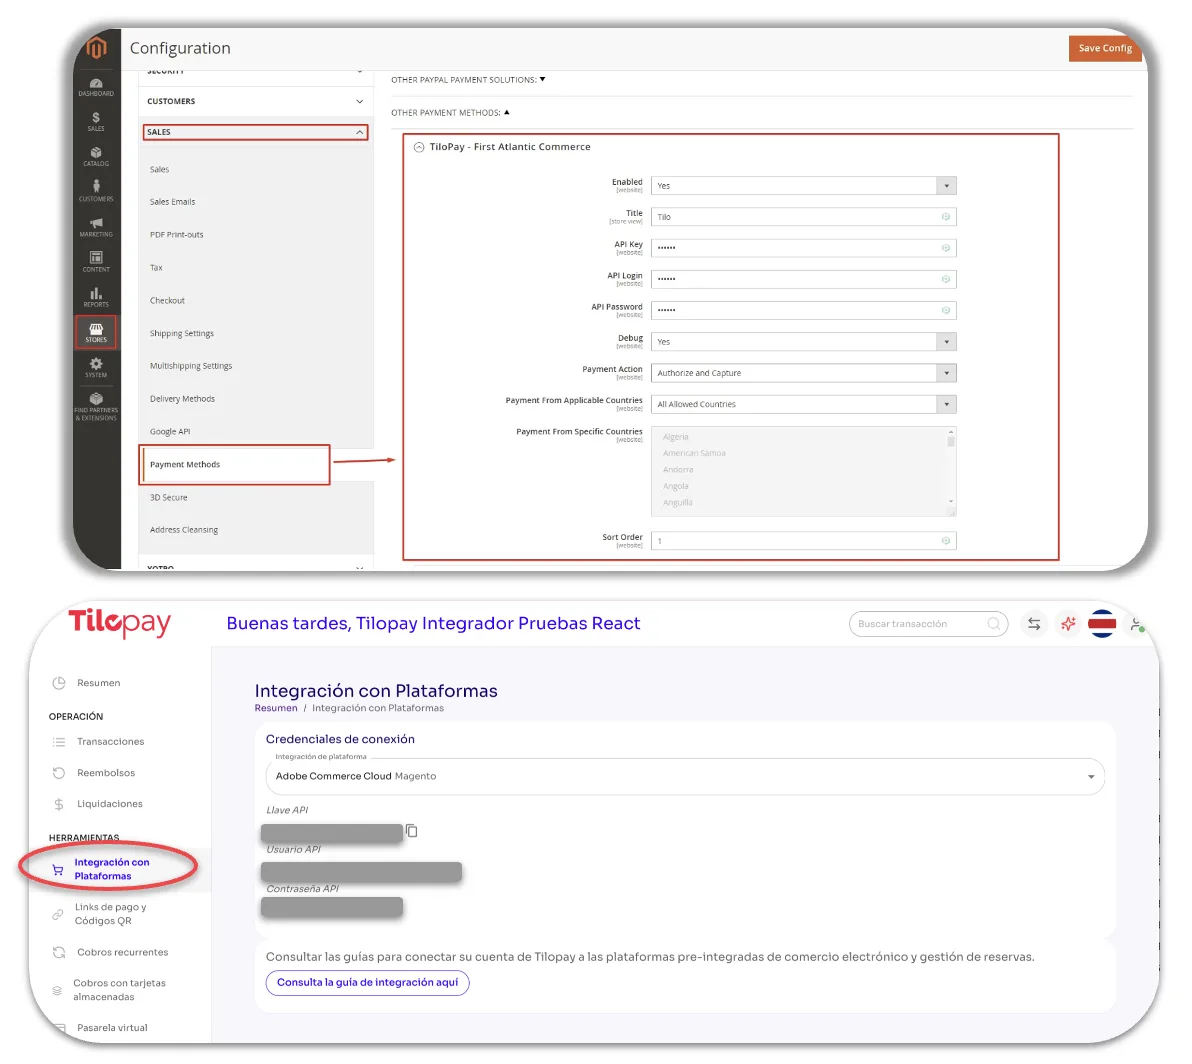The image size is (1192, 1064).
Task: Open the Enabled dropdown
Action: click(804, 186)
